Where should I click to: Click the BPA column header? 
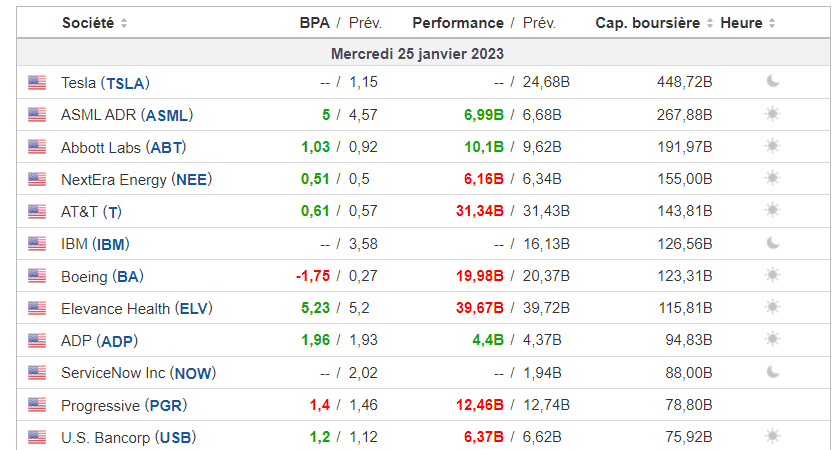pyautogui.click(x=314, y=23)
